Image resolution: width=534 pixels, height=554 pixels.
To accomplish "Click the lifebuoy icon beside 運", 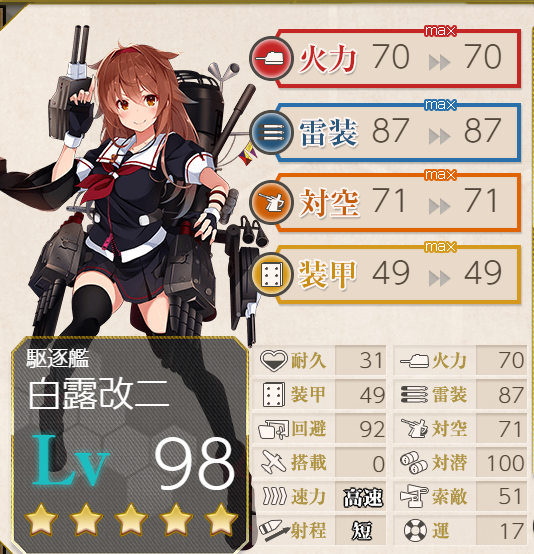I will click(x=415, y=531).
